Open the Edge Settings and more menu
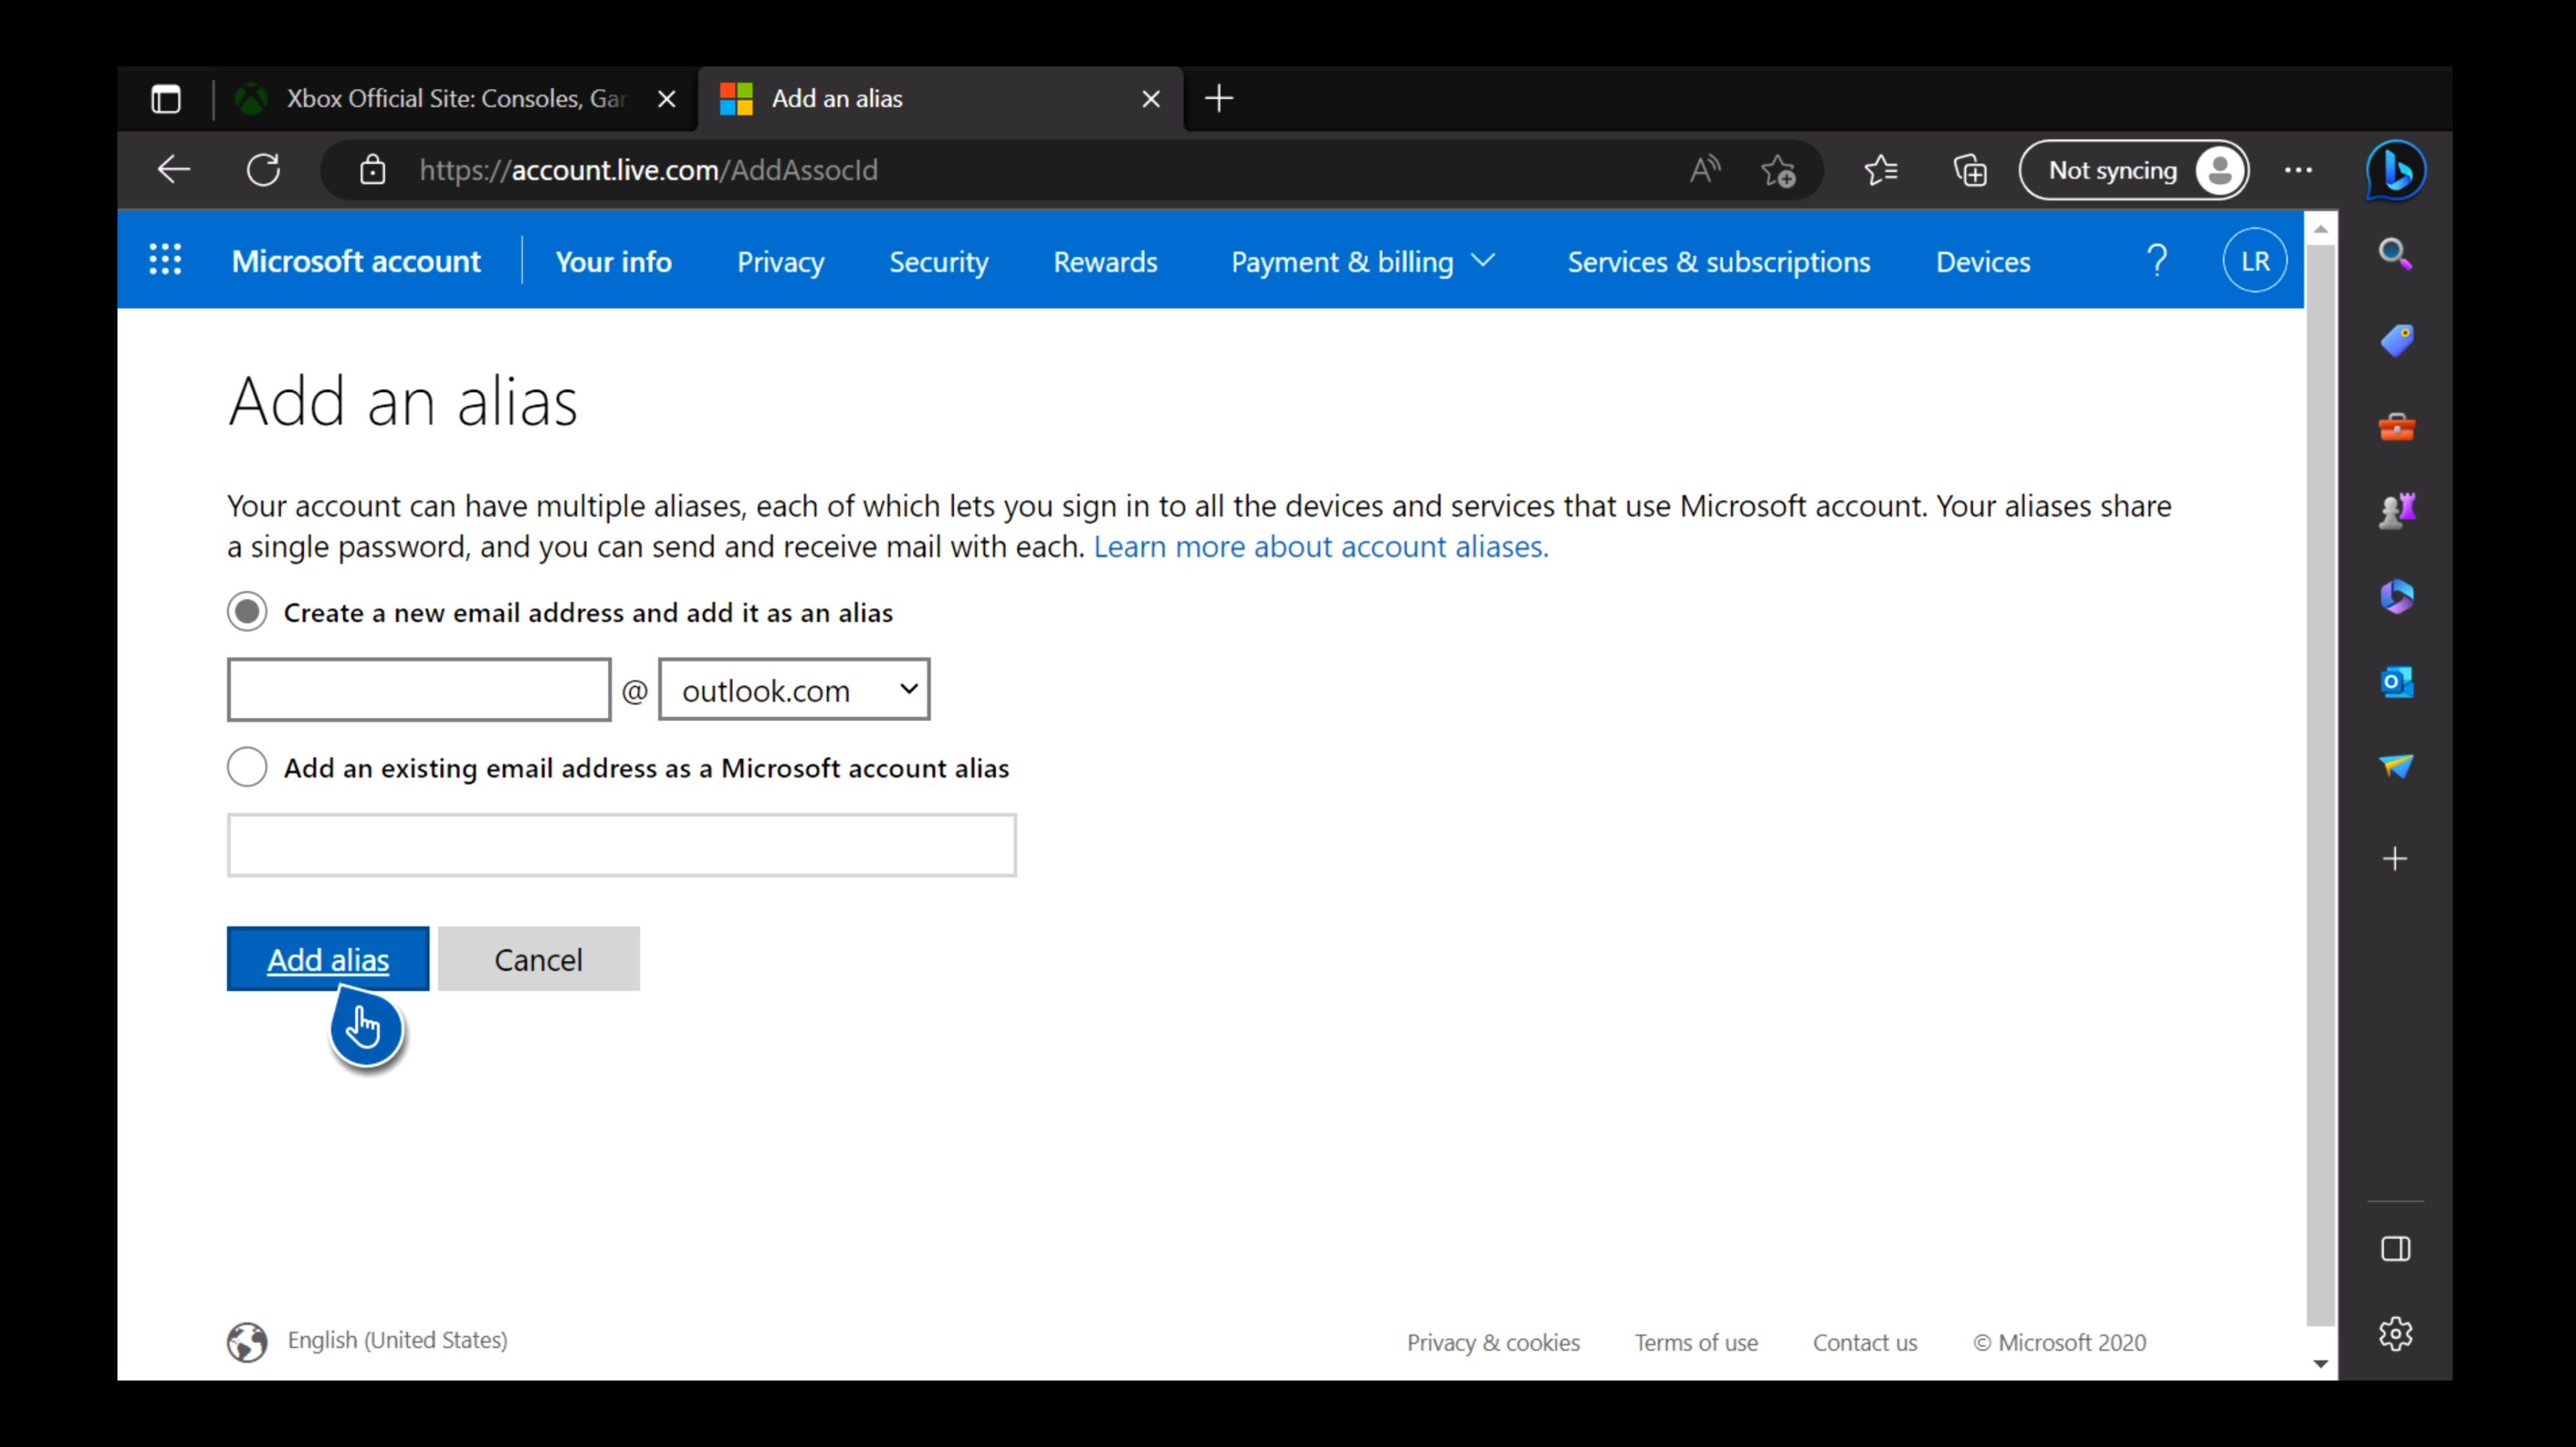This screenshot has width=2576, height=1447. [2298, 171]
